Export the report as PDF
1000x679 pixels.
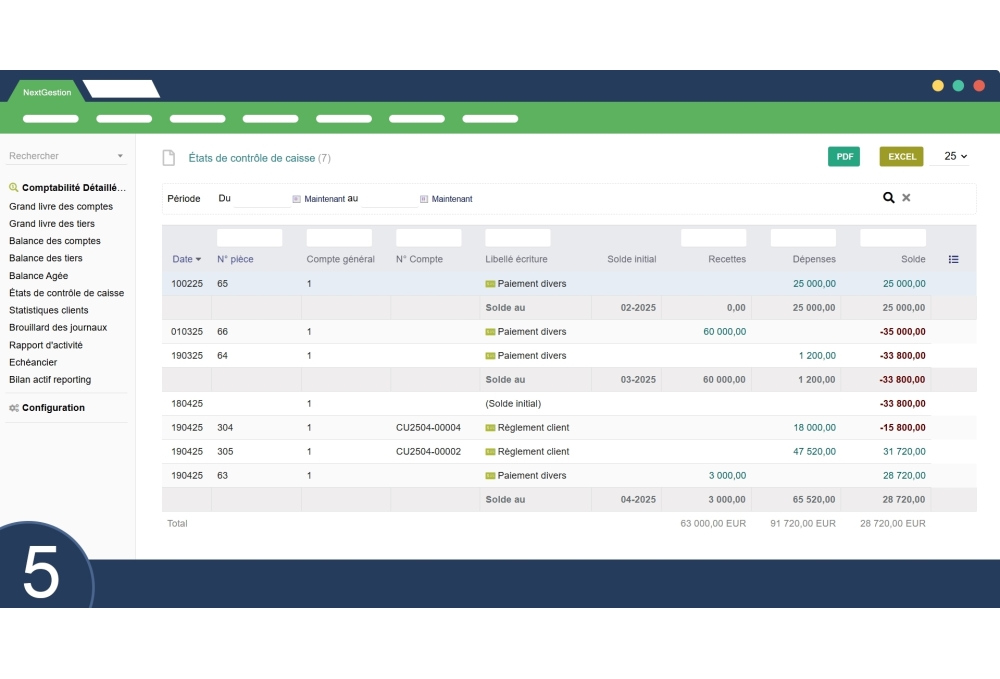[x=843, y=157]
